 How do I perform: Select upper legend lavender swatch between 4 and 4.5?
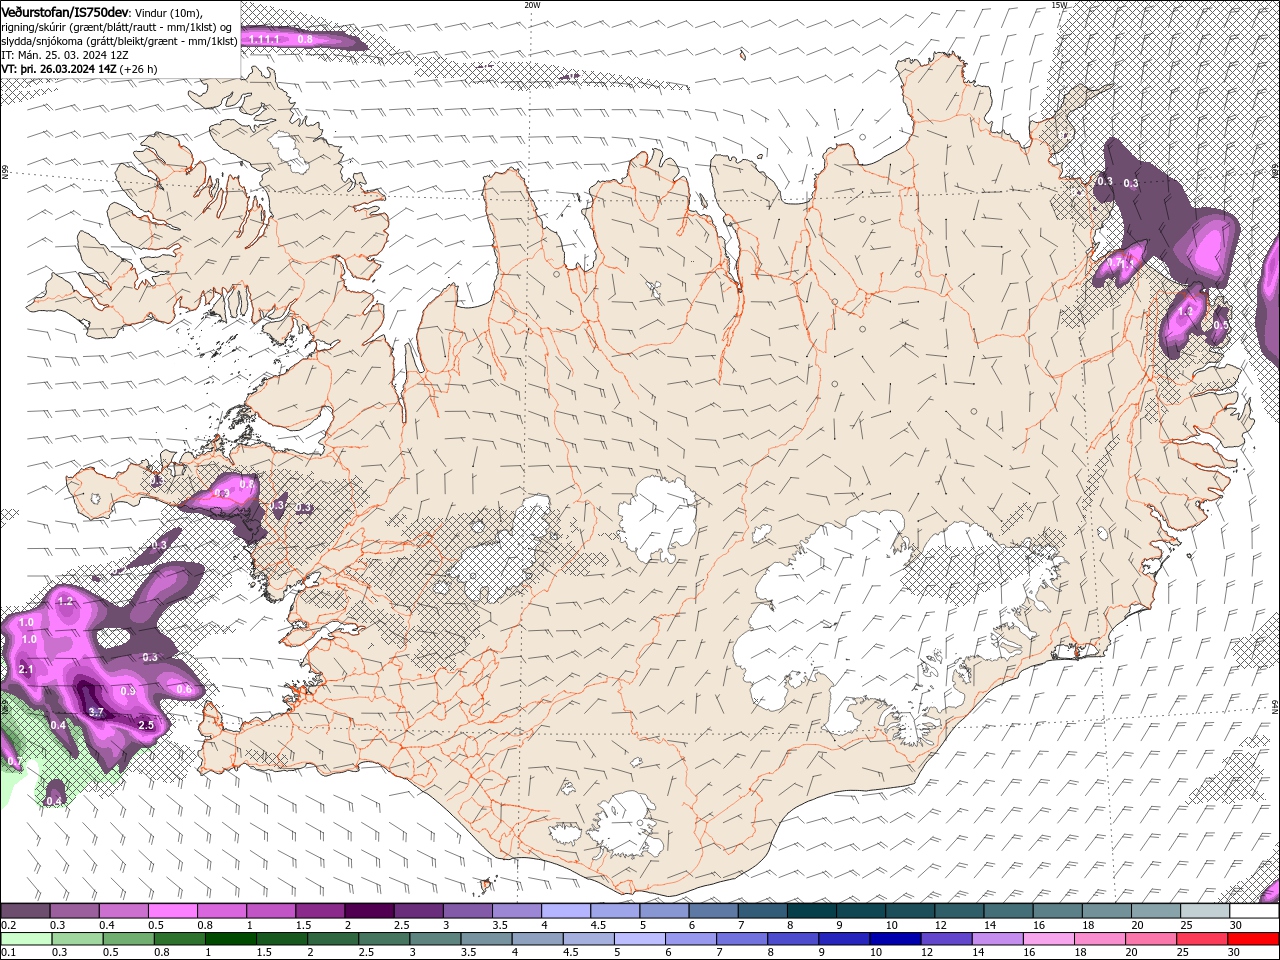(566, 911)
